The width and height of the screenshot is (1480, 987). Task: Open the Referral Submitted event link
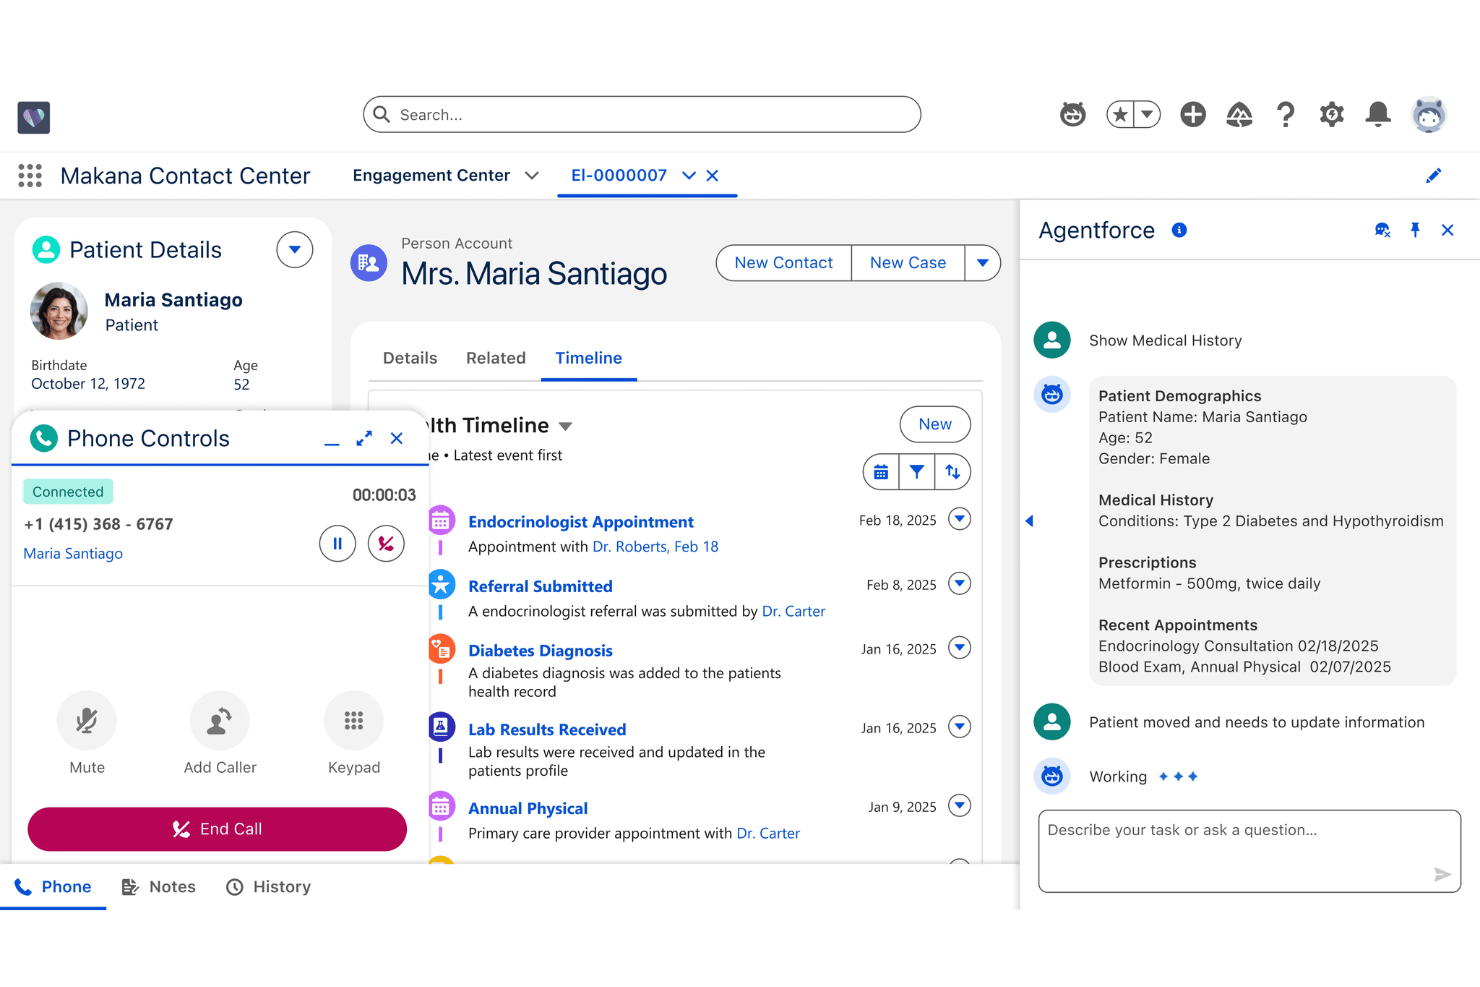(x=540, y=586)
